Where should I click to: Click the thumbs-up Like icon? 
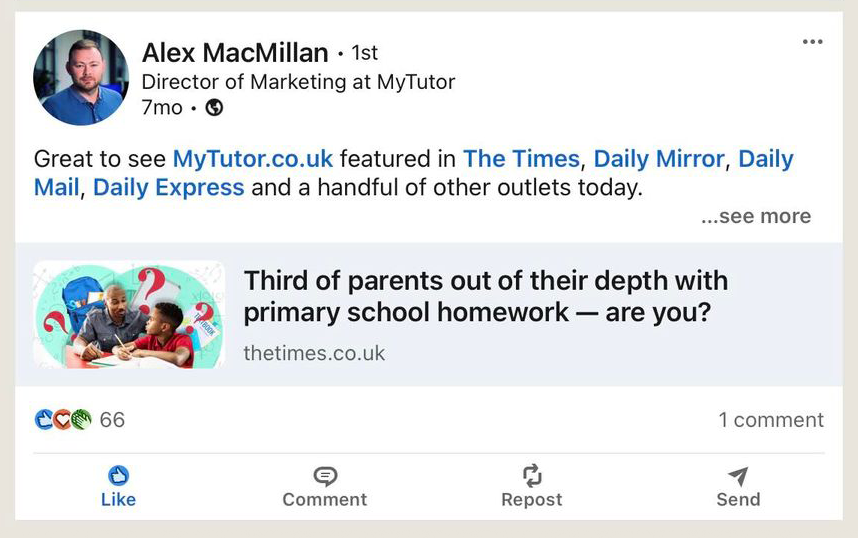click(x=118, y=476)
